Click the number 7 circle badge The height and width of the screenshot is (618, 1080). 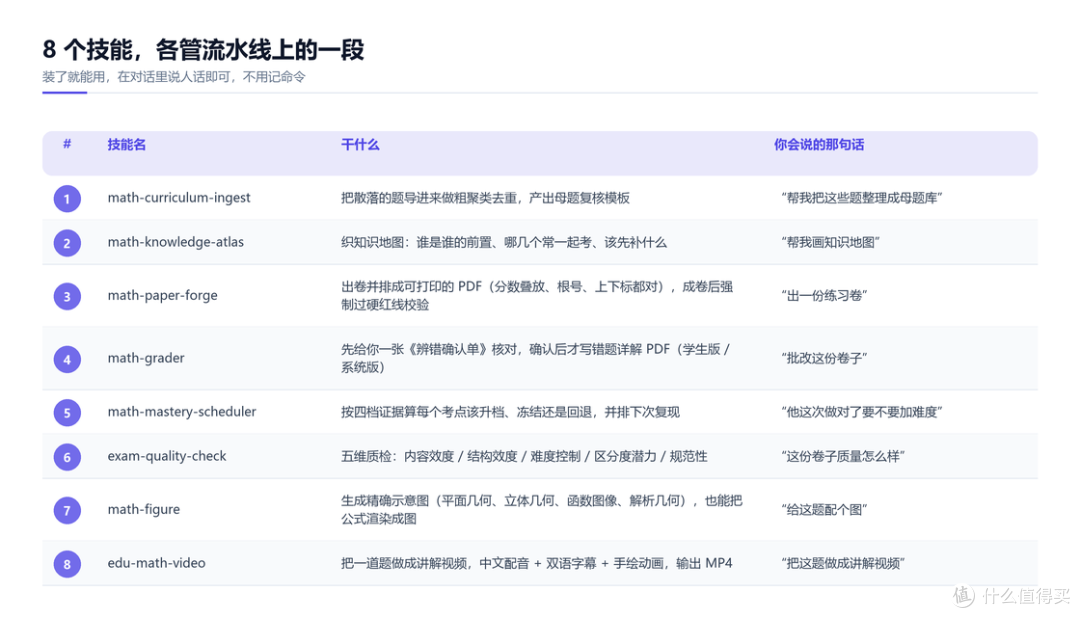67,511
